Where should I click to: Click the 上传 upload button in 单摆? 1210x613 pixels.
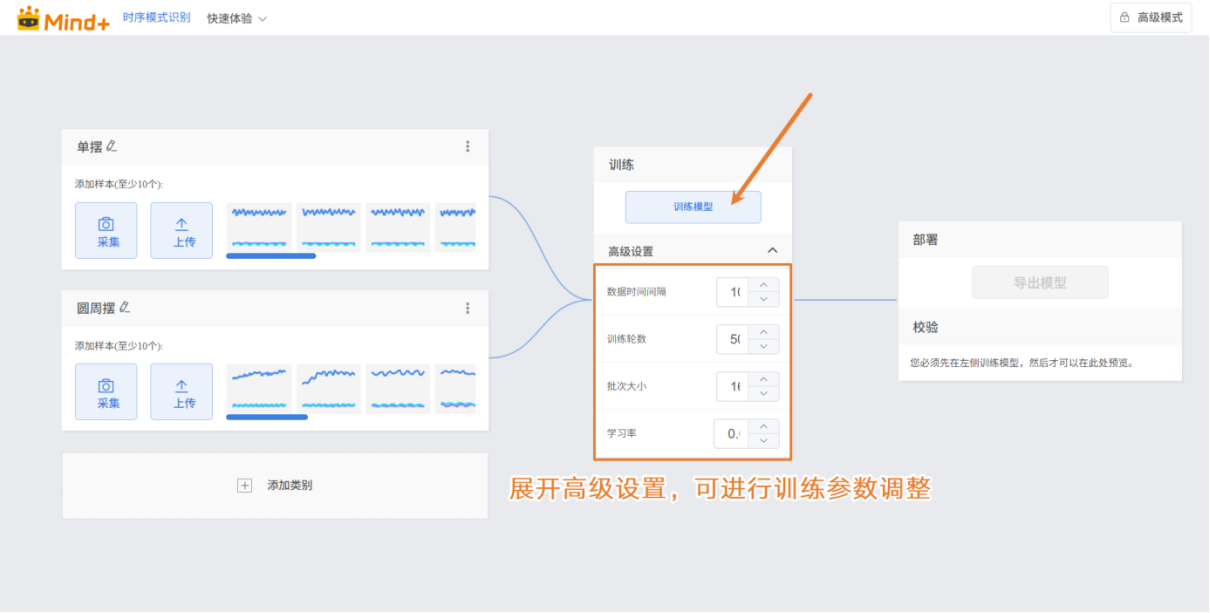point(182,230)
